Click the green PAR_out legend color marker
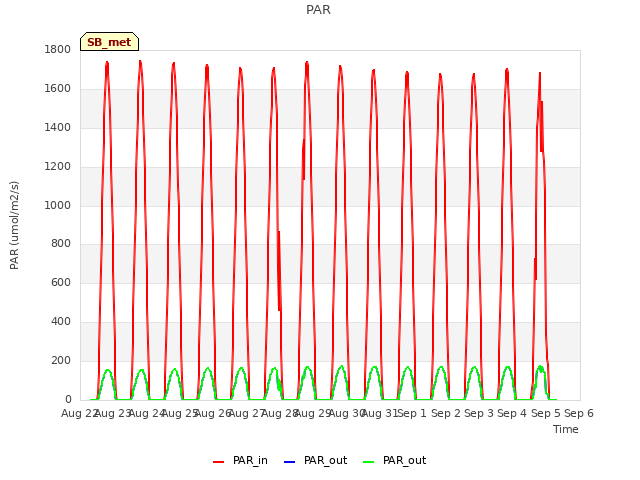Image resolution: width=640 pixels, height=480 pixels. pyautogui.click(x=369, y=462)
